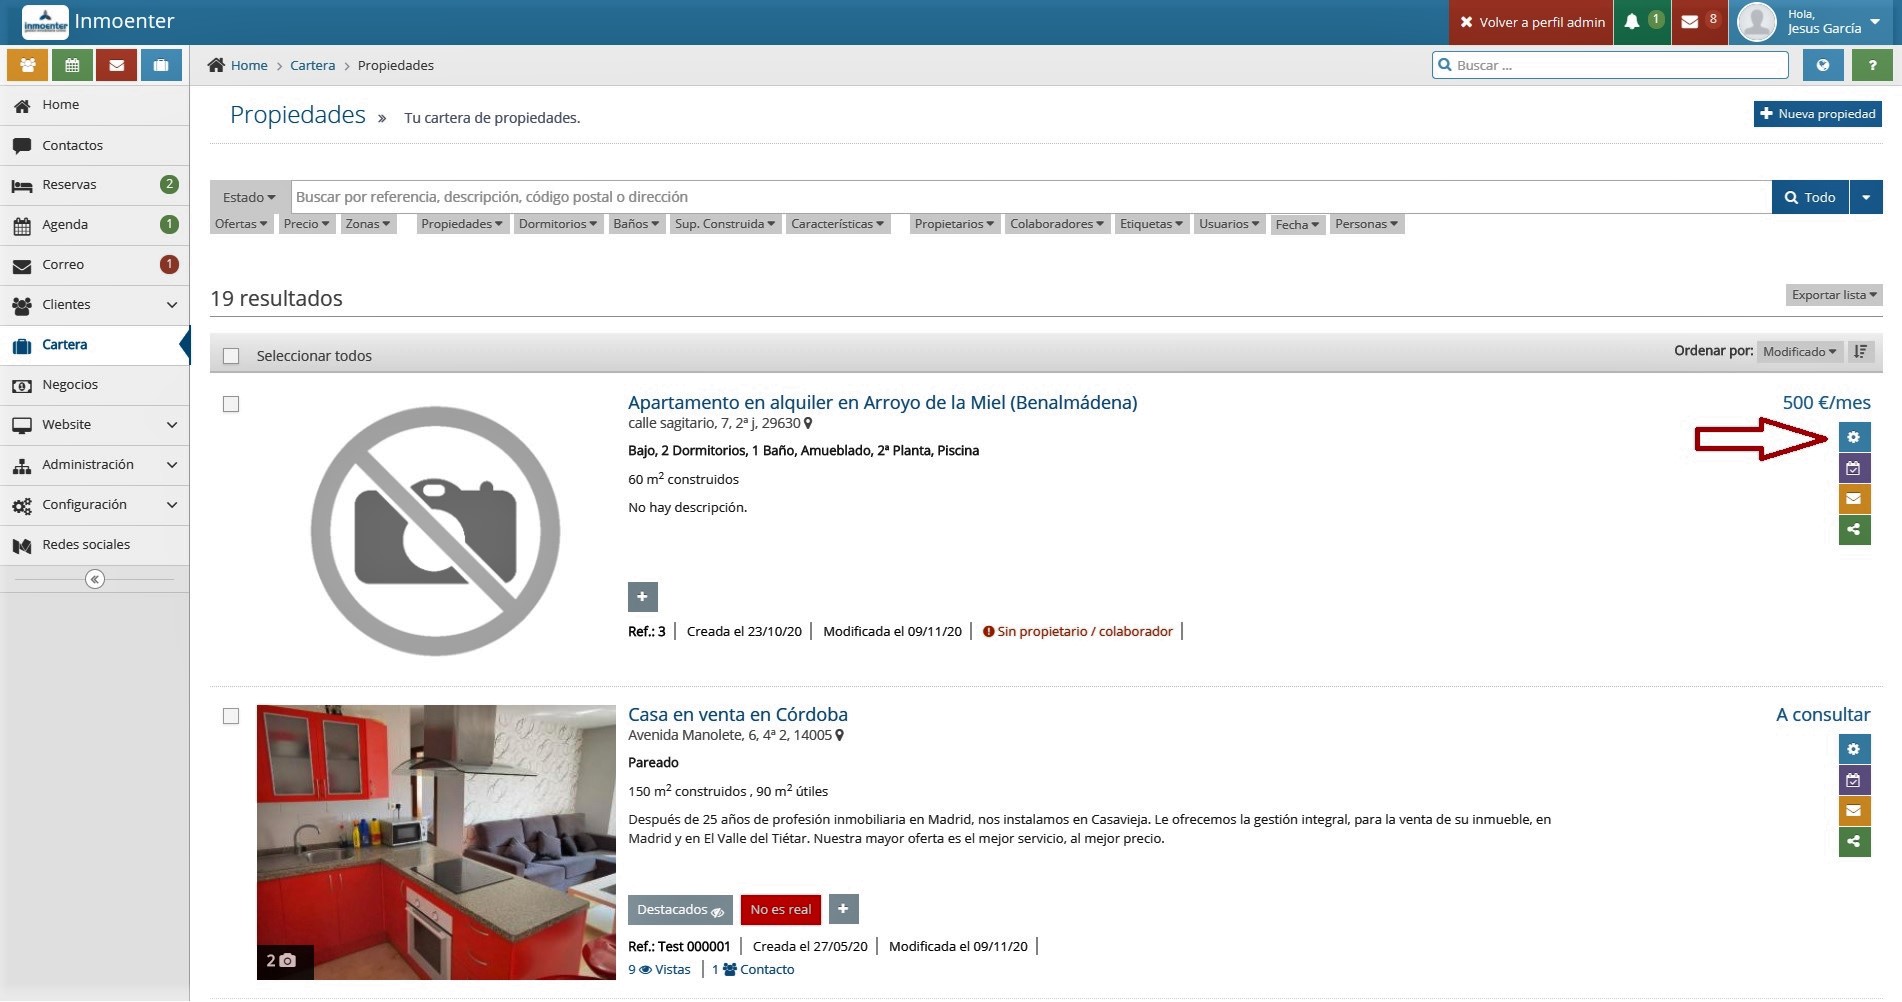Click the green calendar shortcut icon
Image resolution: width=1902 pixels, height=1002 pixels.
coord(72,65)
